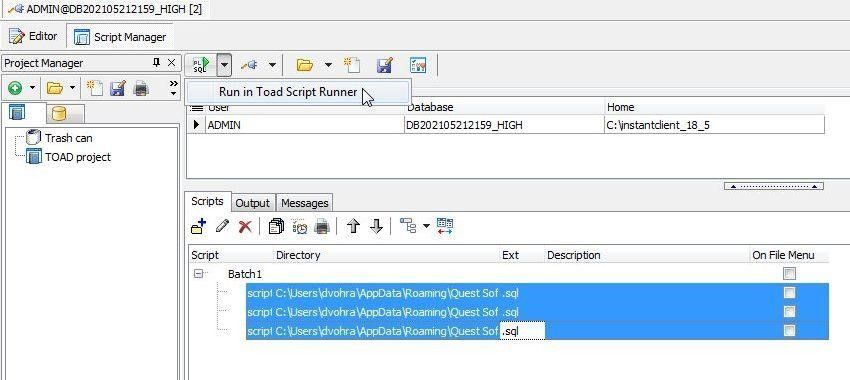This screenshot has height=380, width=850.
Task: Expand the Script Manager open folder dropdown arrow
Action: 328,66
